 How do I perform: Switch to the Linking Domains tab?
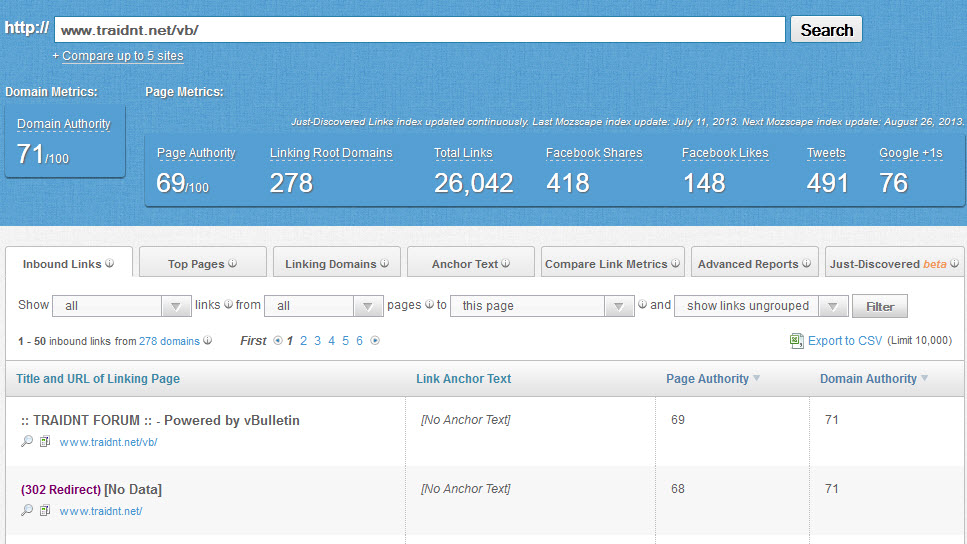coord(336,264)
